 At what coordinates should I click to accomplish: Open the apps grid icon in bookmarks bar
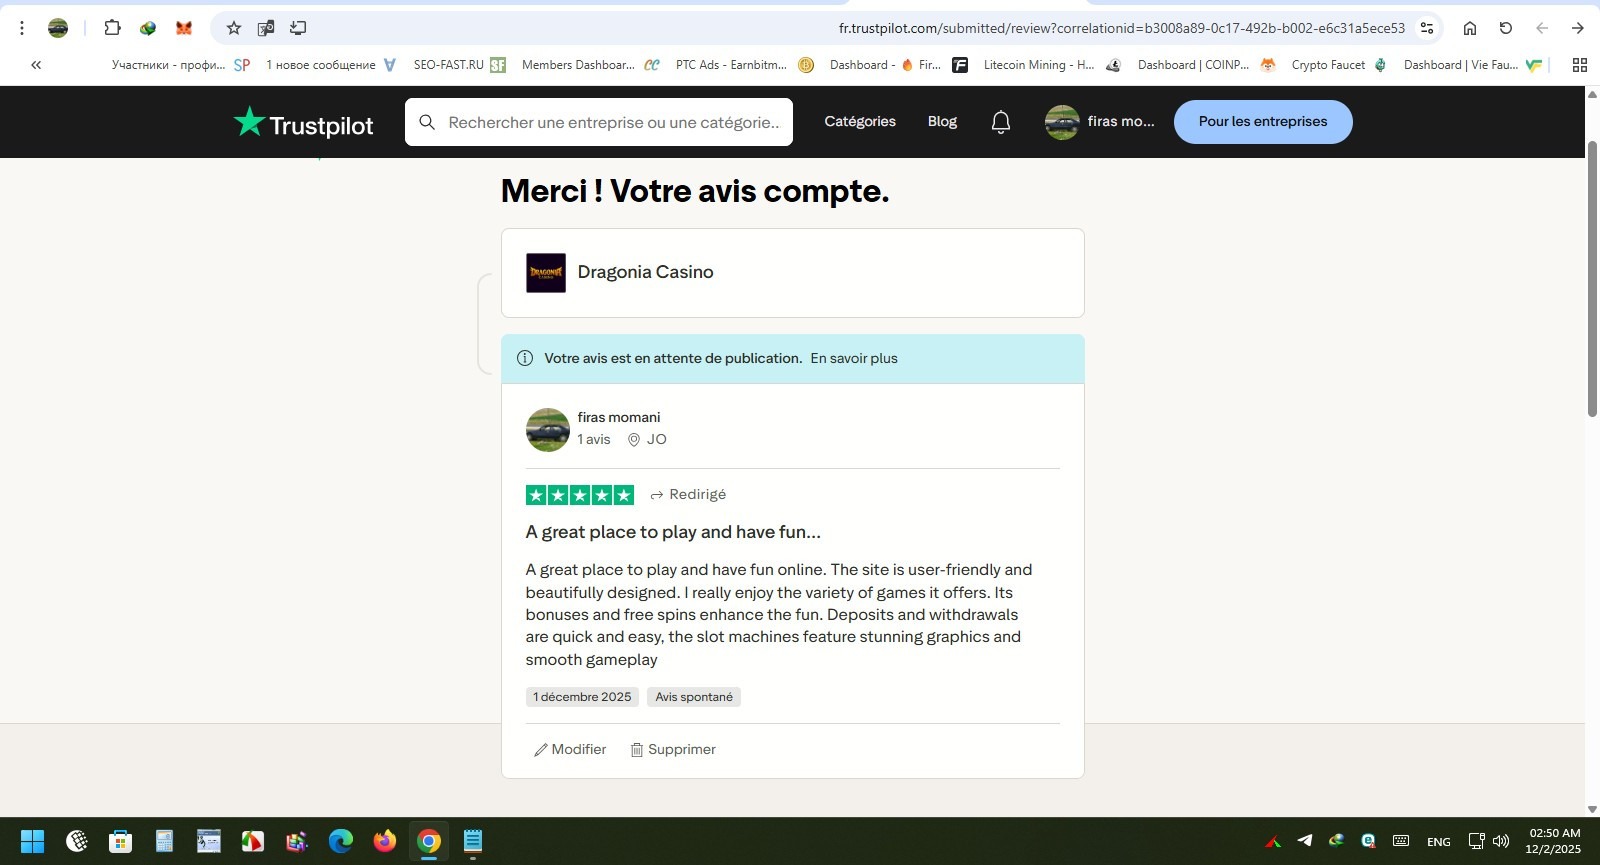[1580, 65]
